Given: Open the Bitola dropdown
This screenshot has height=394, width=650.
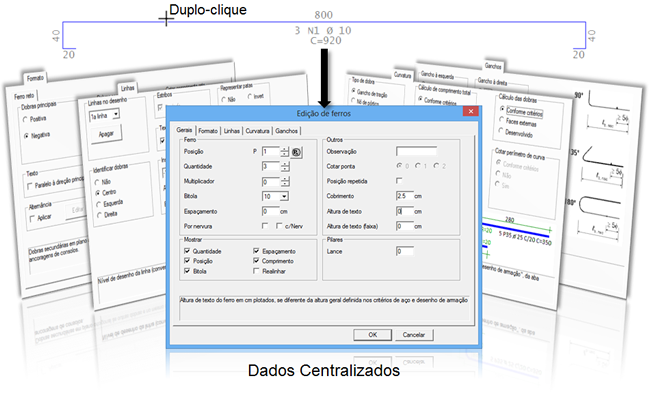Looking at the screenshot, I should click(x=284, y=196).
